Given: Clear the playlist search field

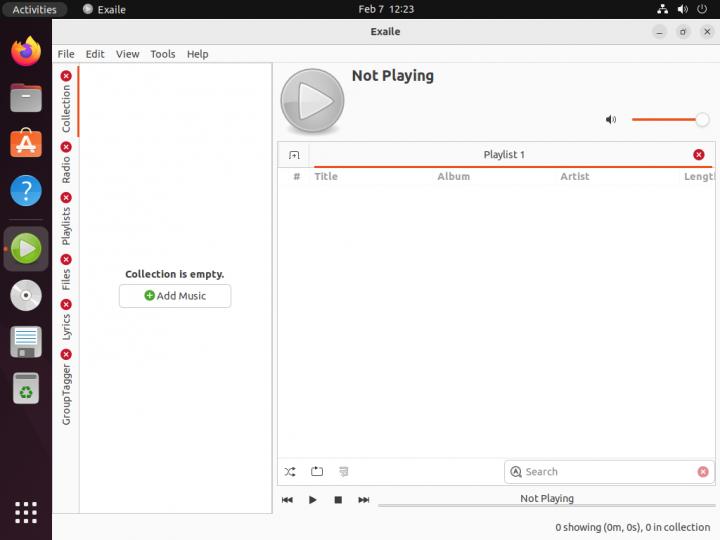Looking at the screenshot, I should point(703,472).
